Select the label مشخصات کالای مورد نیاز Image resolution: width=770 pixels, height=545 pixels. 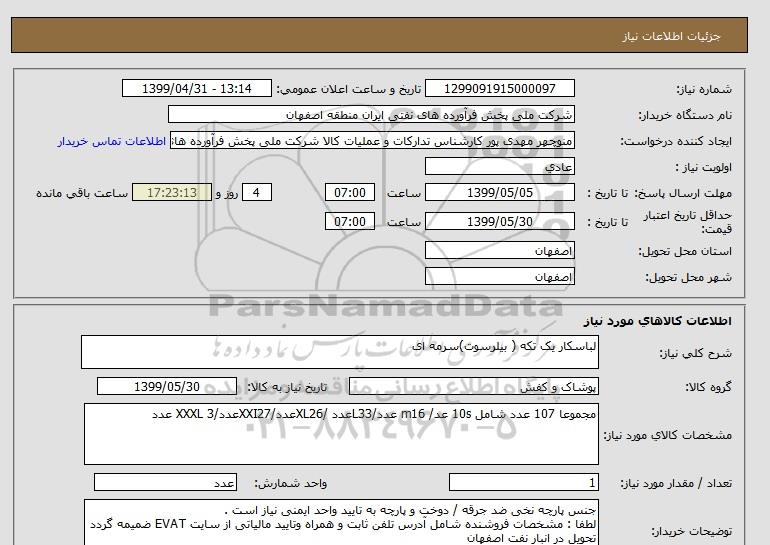coord(667,435)
